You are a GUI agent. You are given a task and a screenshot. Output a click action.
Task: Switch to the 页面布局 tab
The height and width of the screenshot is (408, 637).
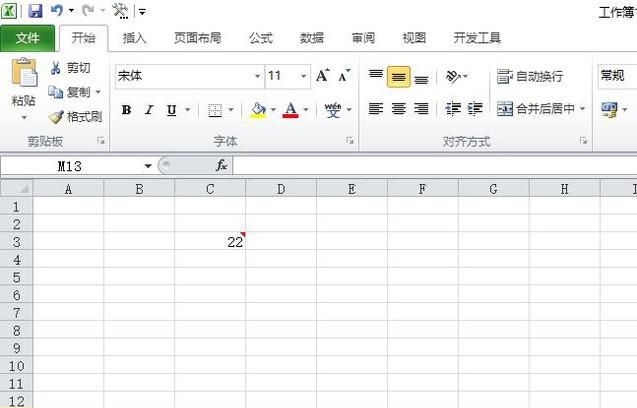point(198,38)
